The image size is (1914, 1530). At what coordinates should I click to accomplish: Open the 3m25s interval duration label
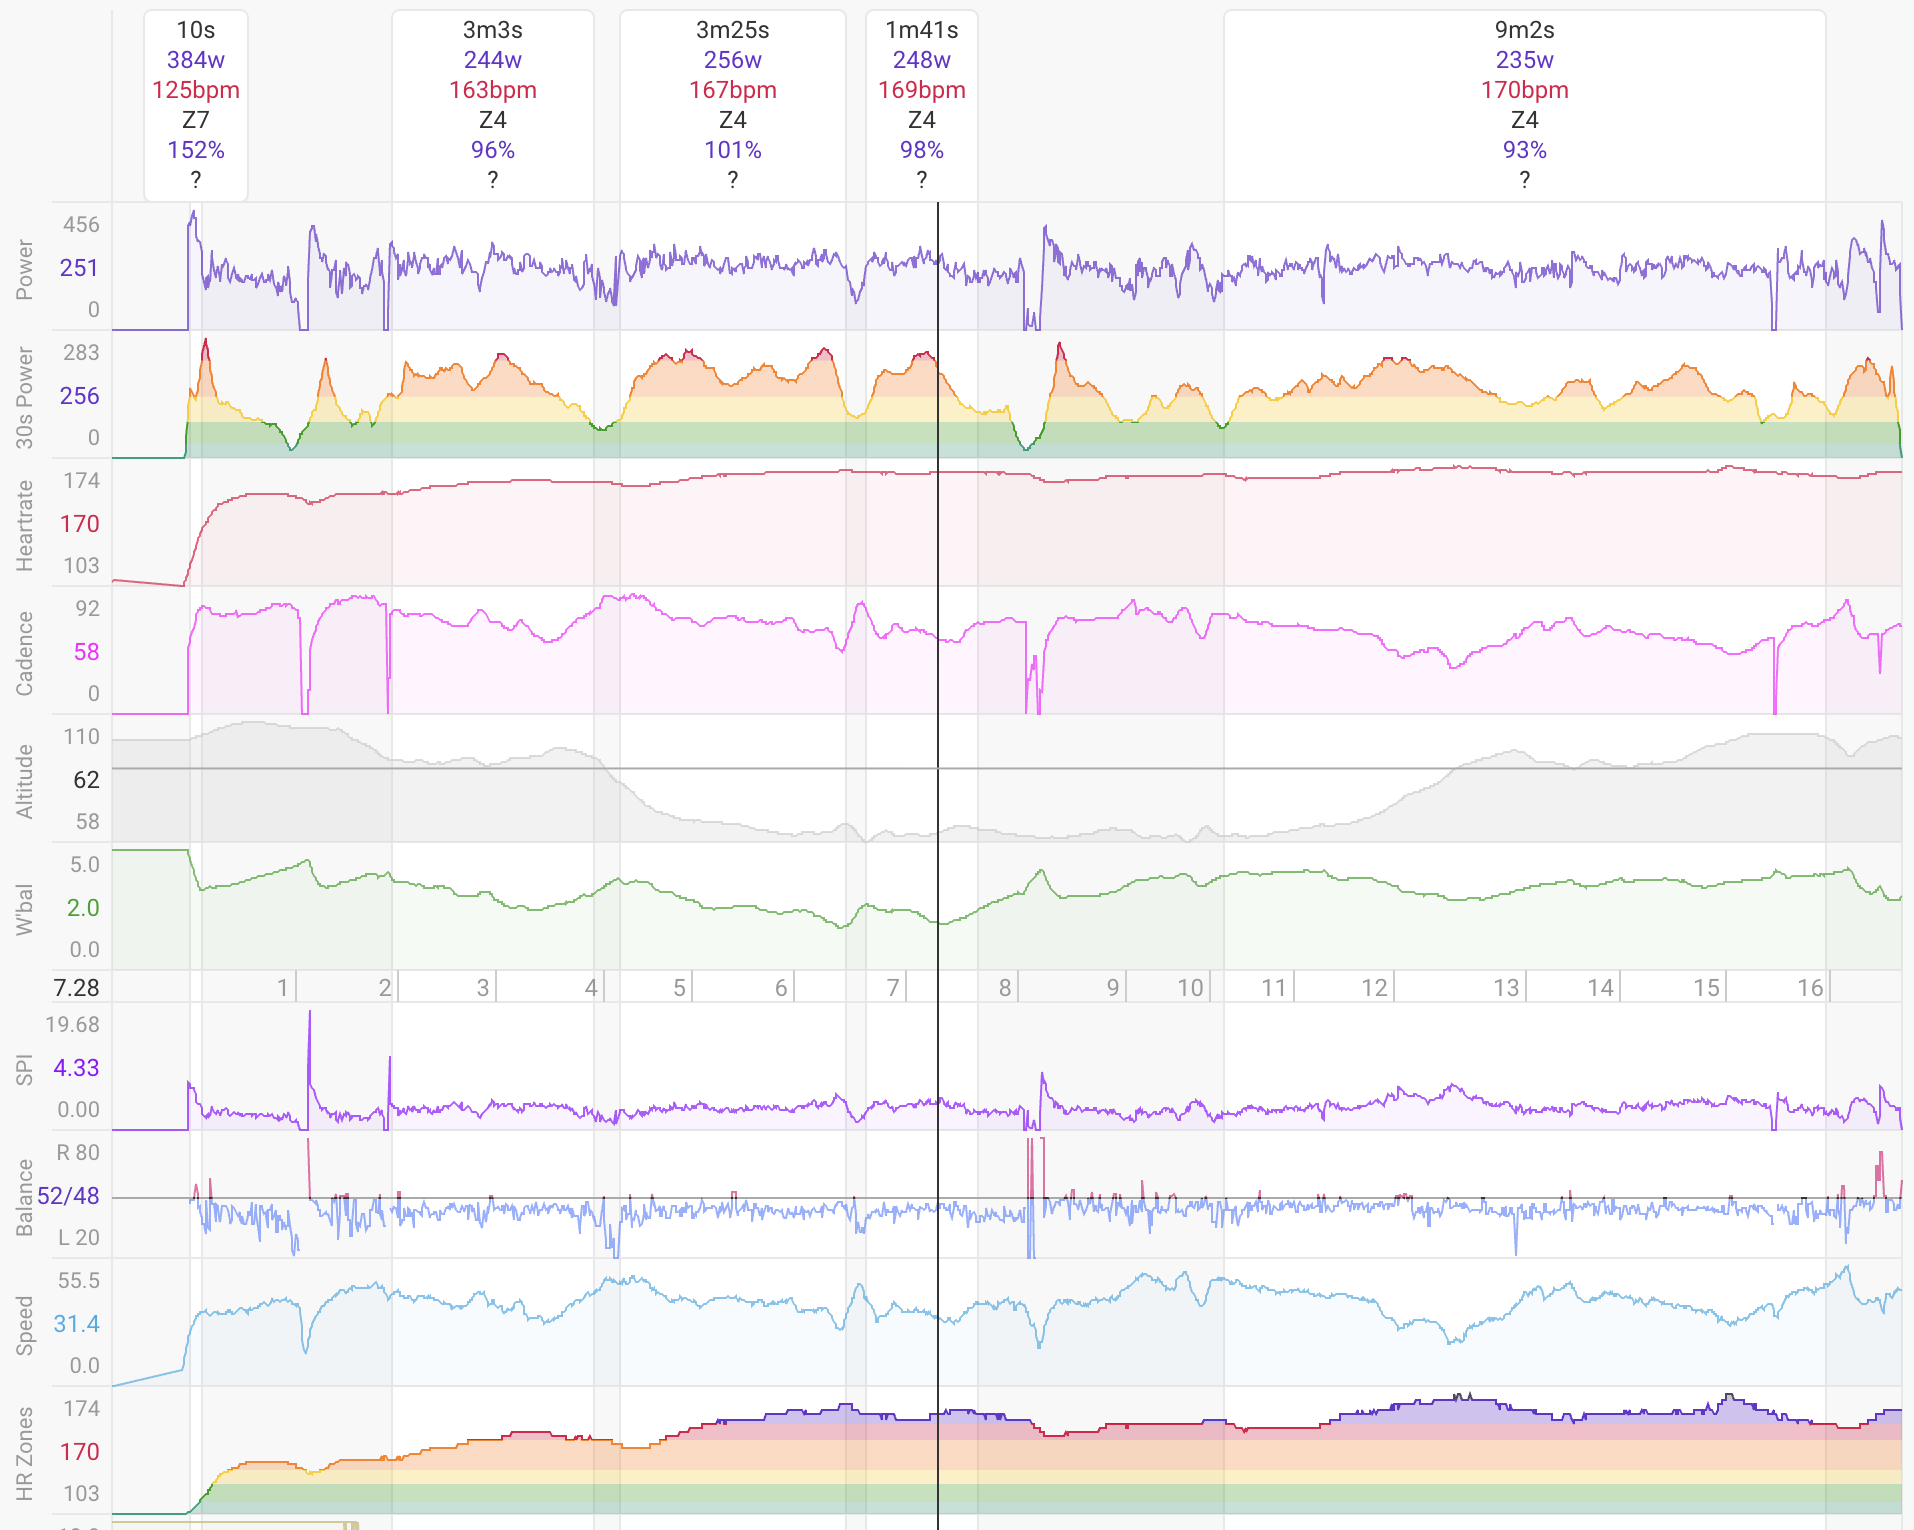pyautogui.click(x=733, y=30)
